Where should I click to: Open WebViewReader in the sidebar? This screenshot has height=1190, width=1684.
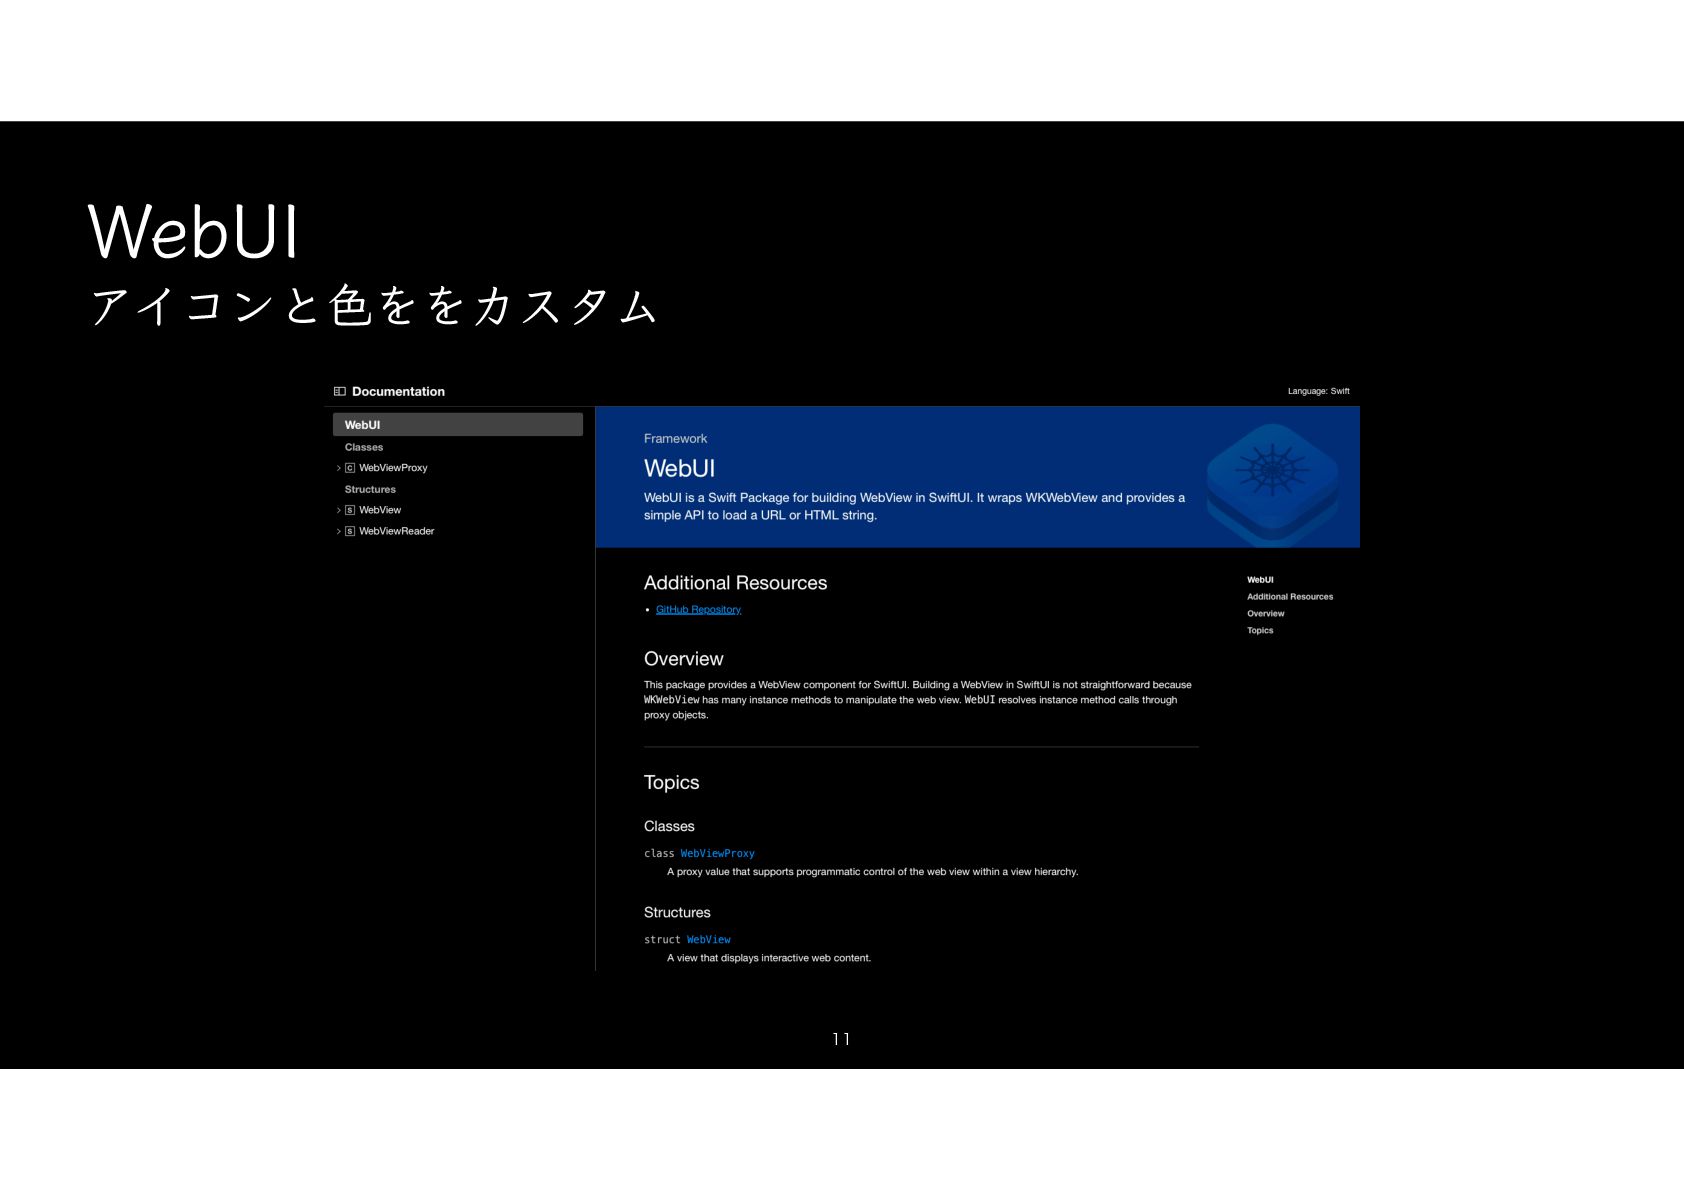(397, 531)
